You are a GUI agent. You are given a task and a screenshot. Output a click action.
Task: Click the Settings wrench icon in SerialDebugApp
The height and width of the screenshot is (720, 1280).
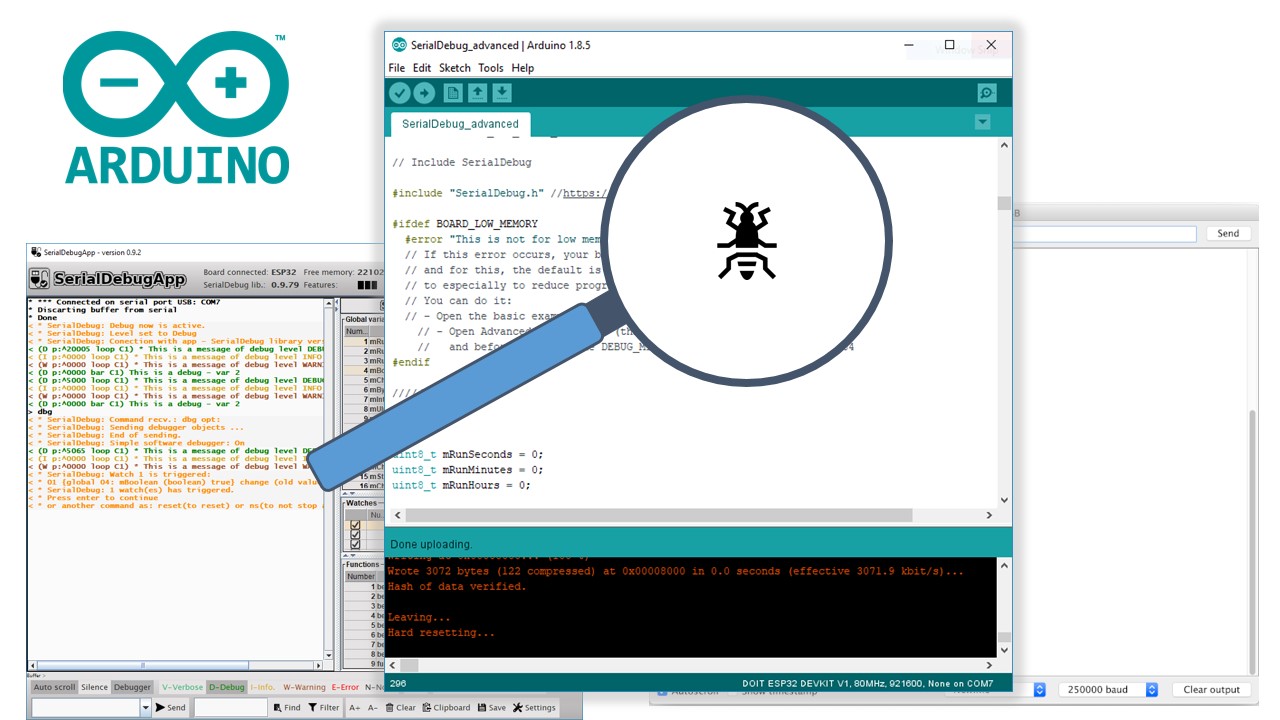point(528,707)
